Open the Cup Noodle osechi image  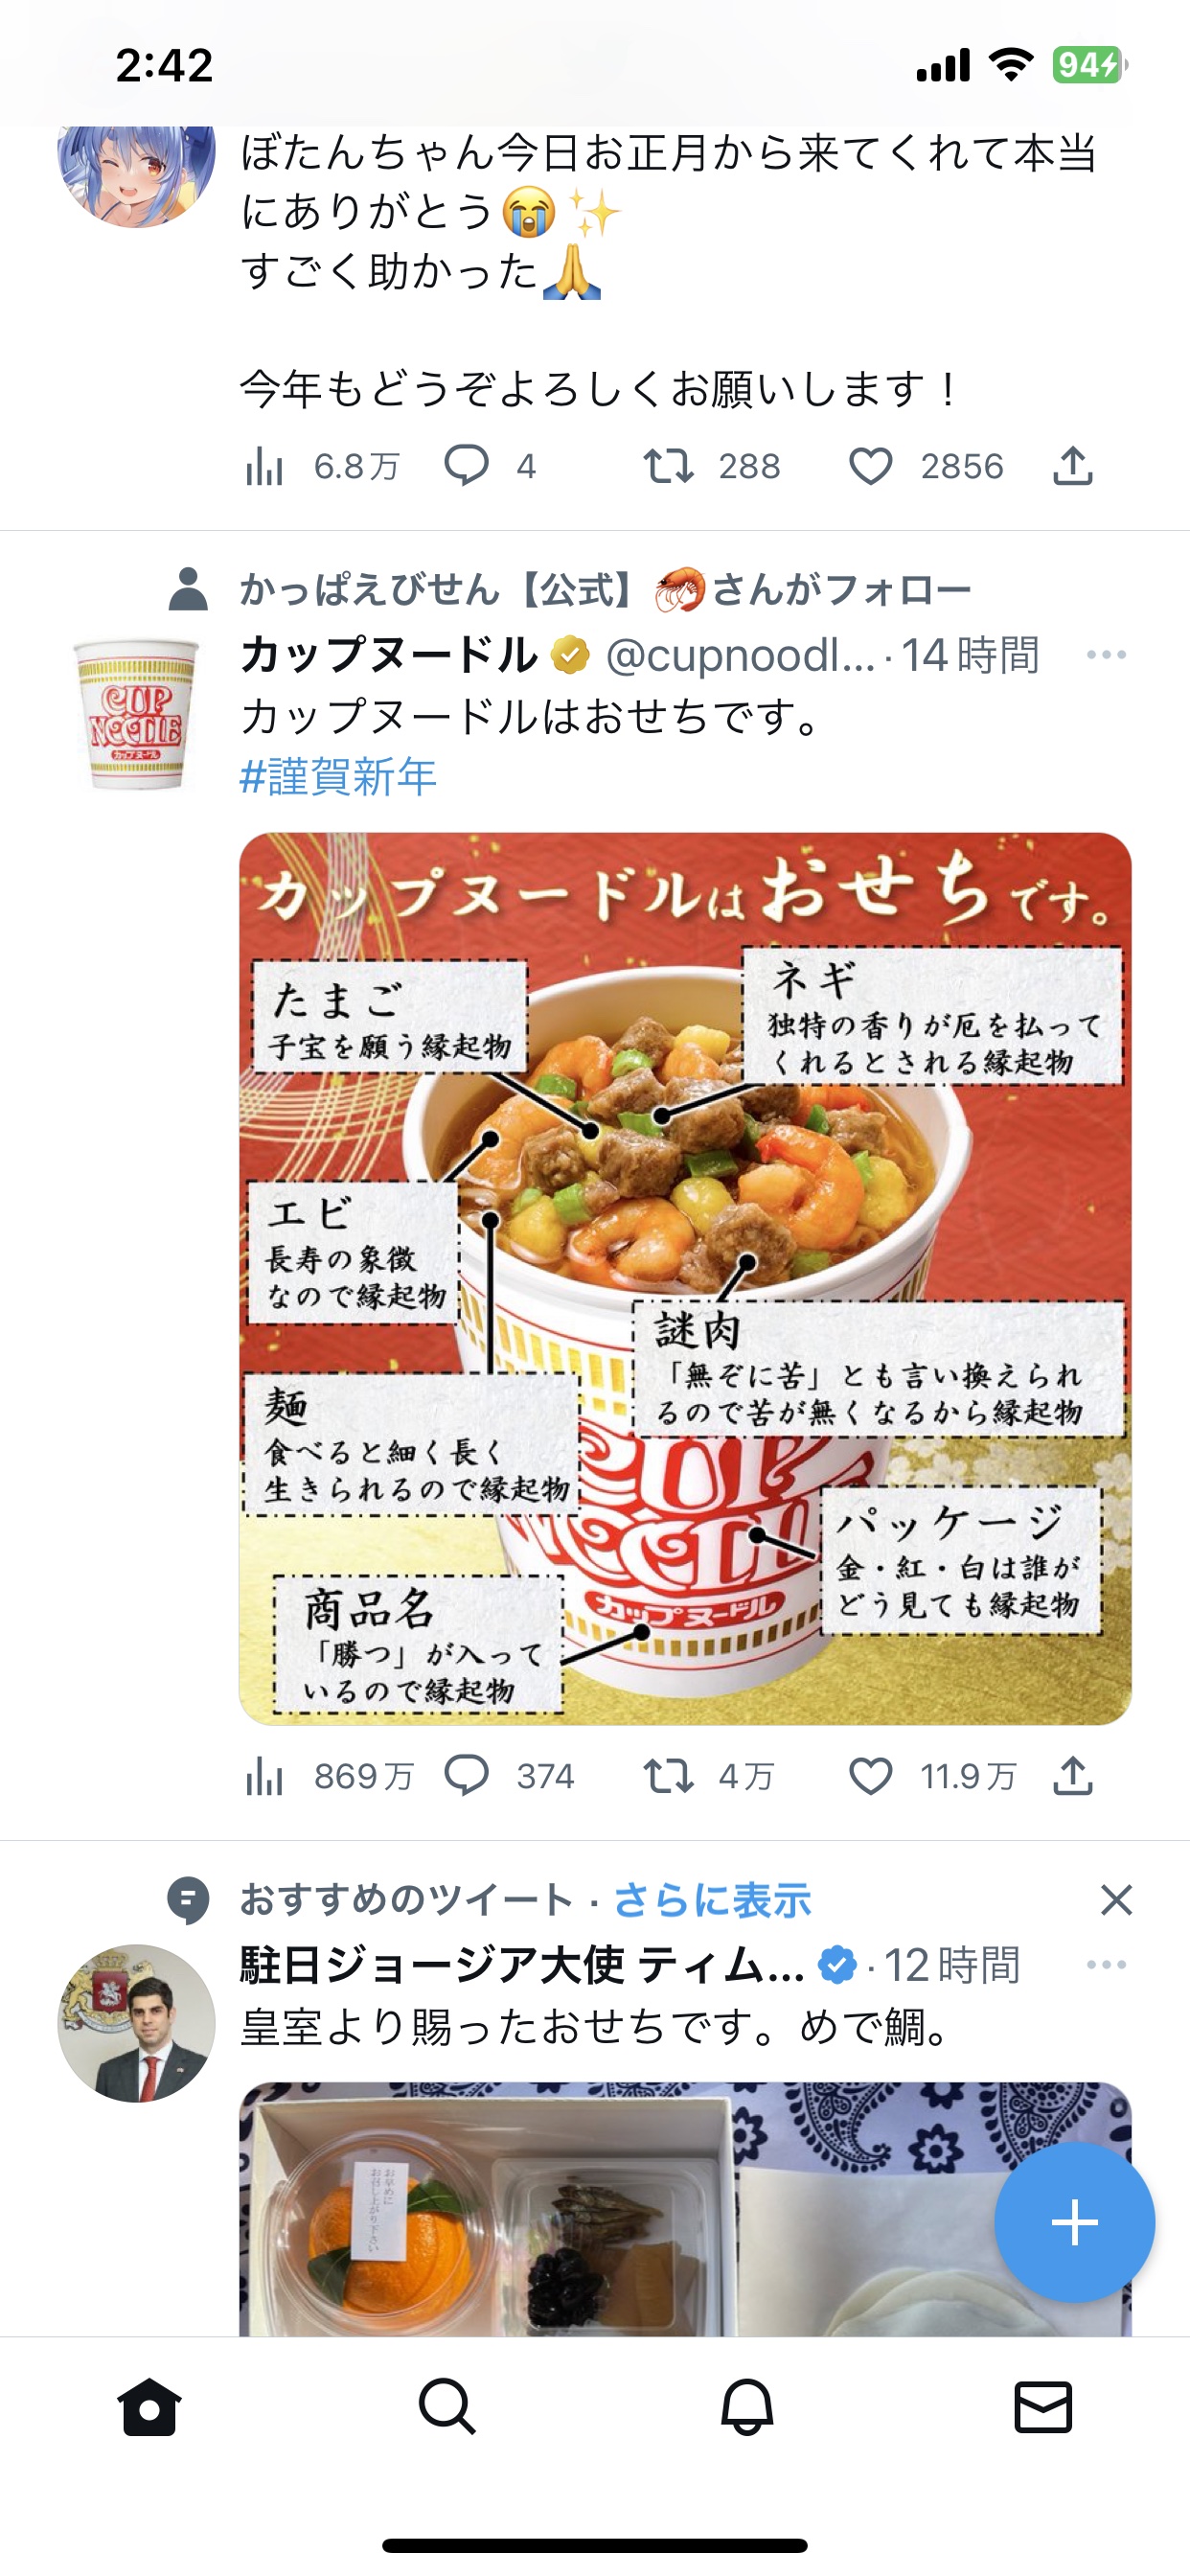click(685, 1278)
